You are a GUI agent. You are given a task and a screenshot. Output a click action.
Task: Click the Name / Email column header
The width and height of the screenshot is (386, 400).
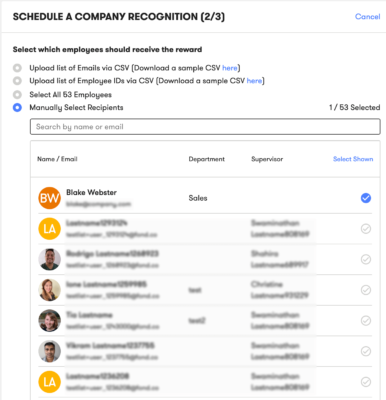point(57,159)
